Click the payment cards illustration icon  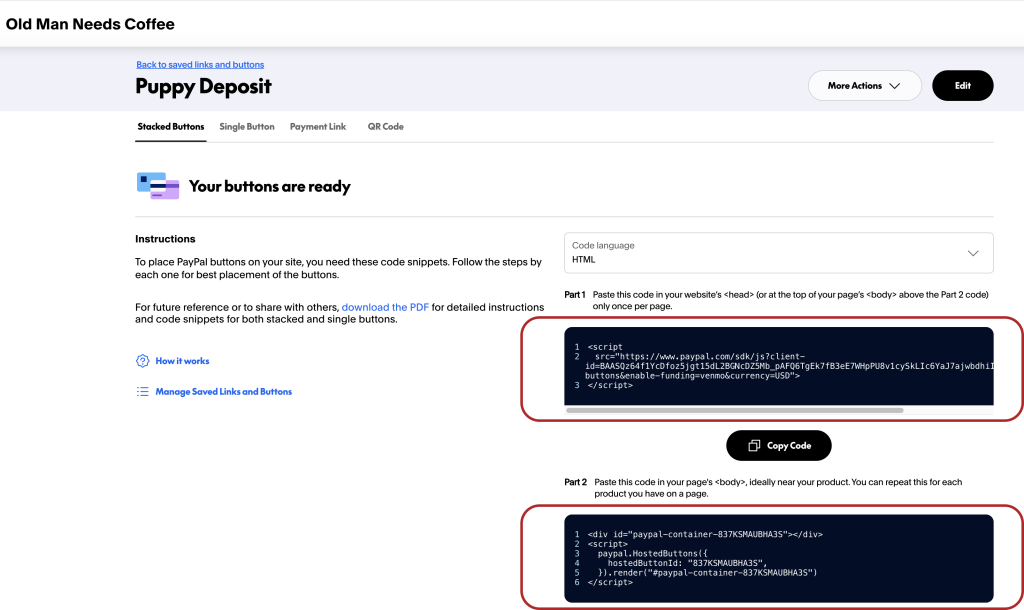tap(157, 186)
